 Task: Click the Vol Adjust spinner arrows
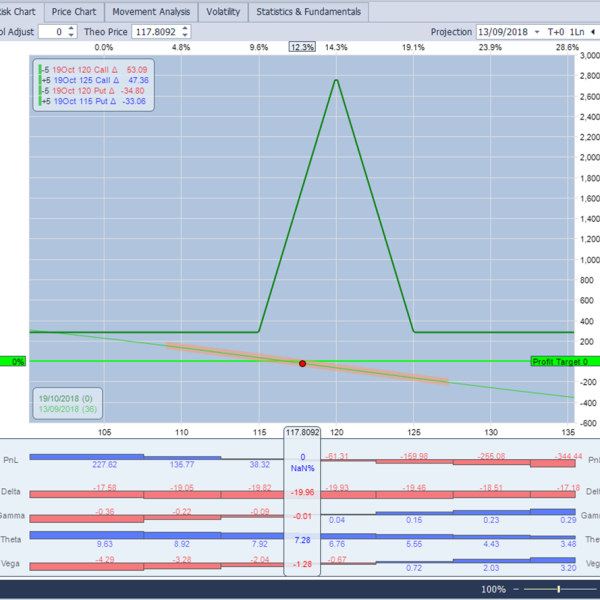click(x=71, y=32)
